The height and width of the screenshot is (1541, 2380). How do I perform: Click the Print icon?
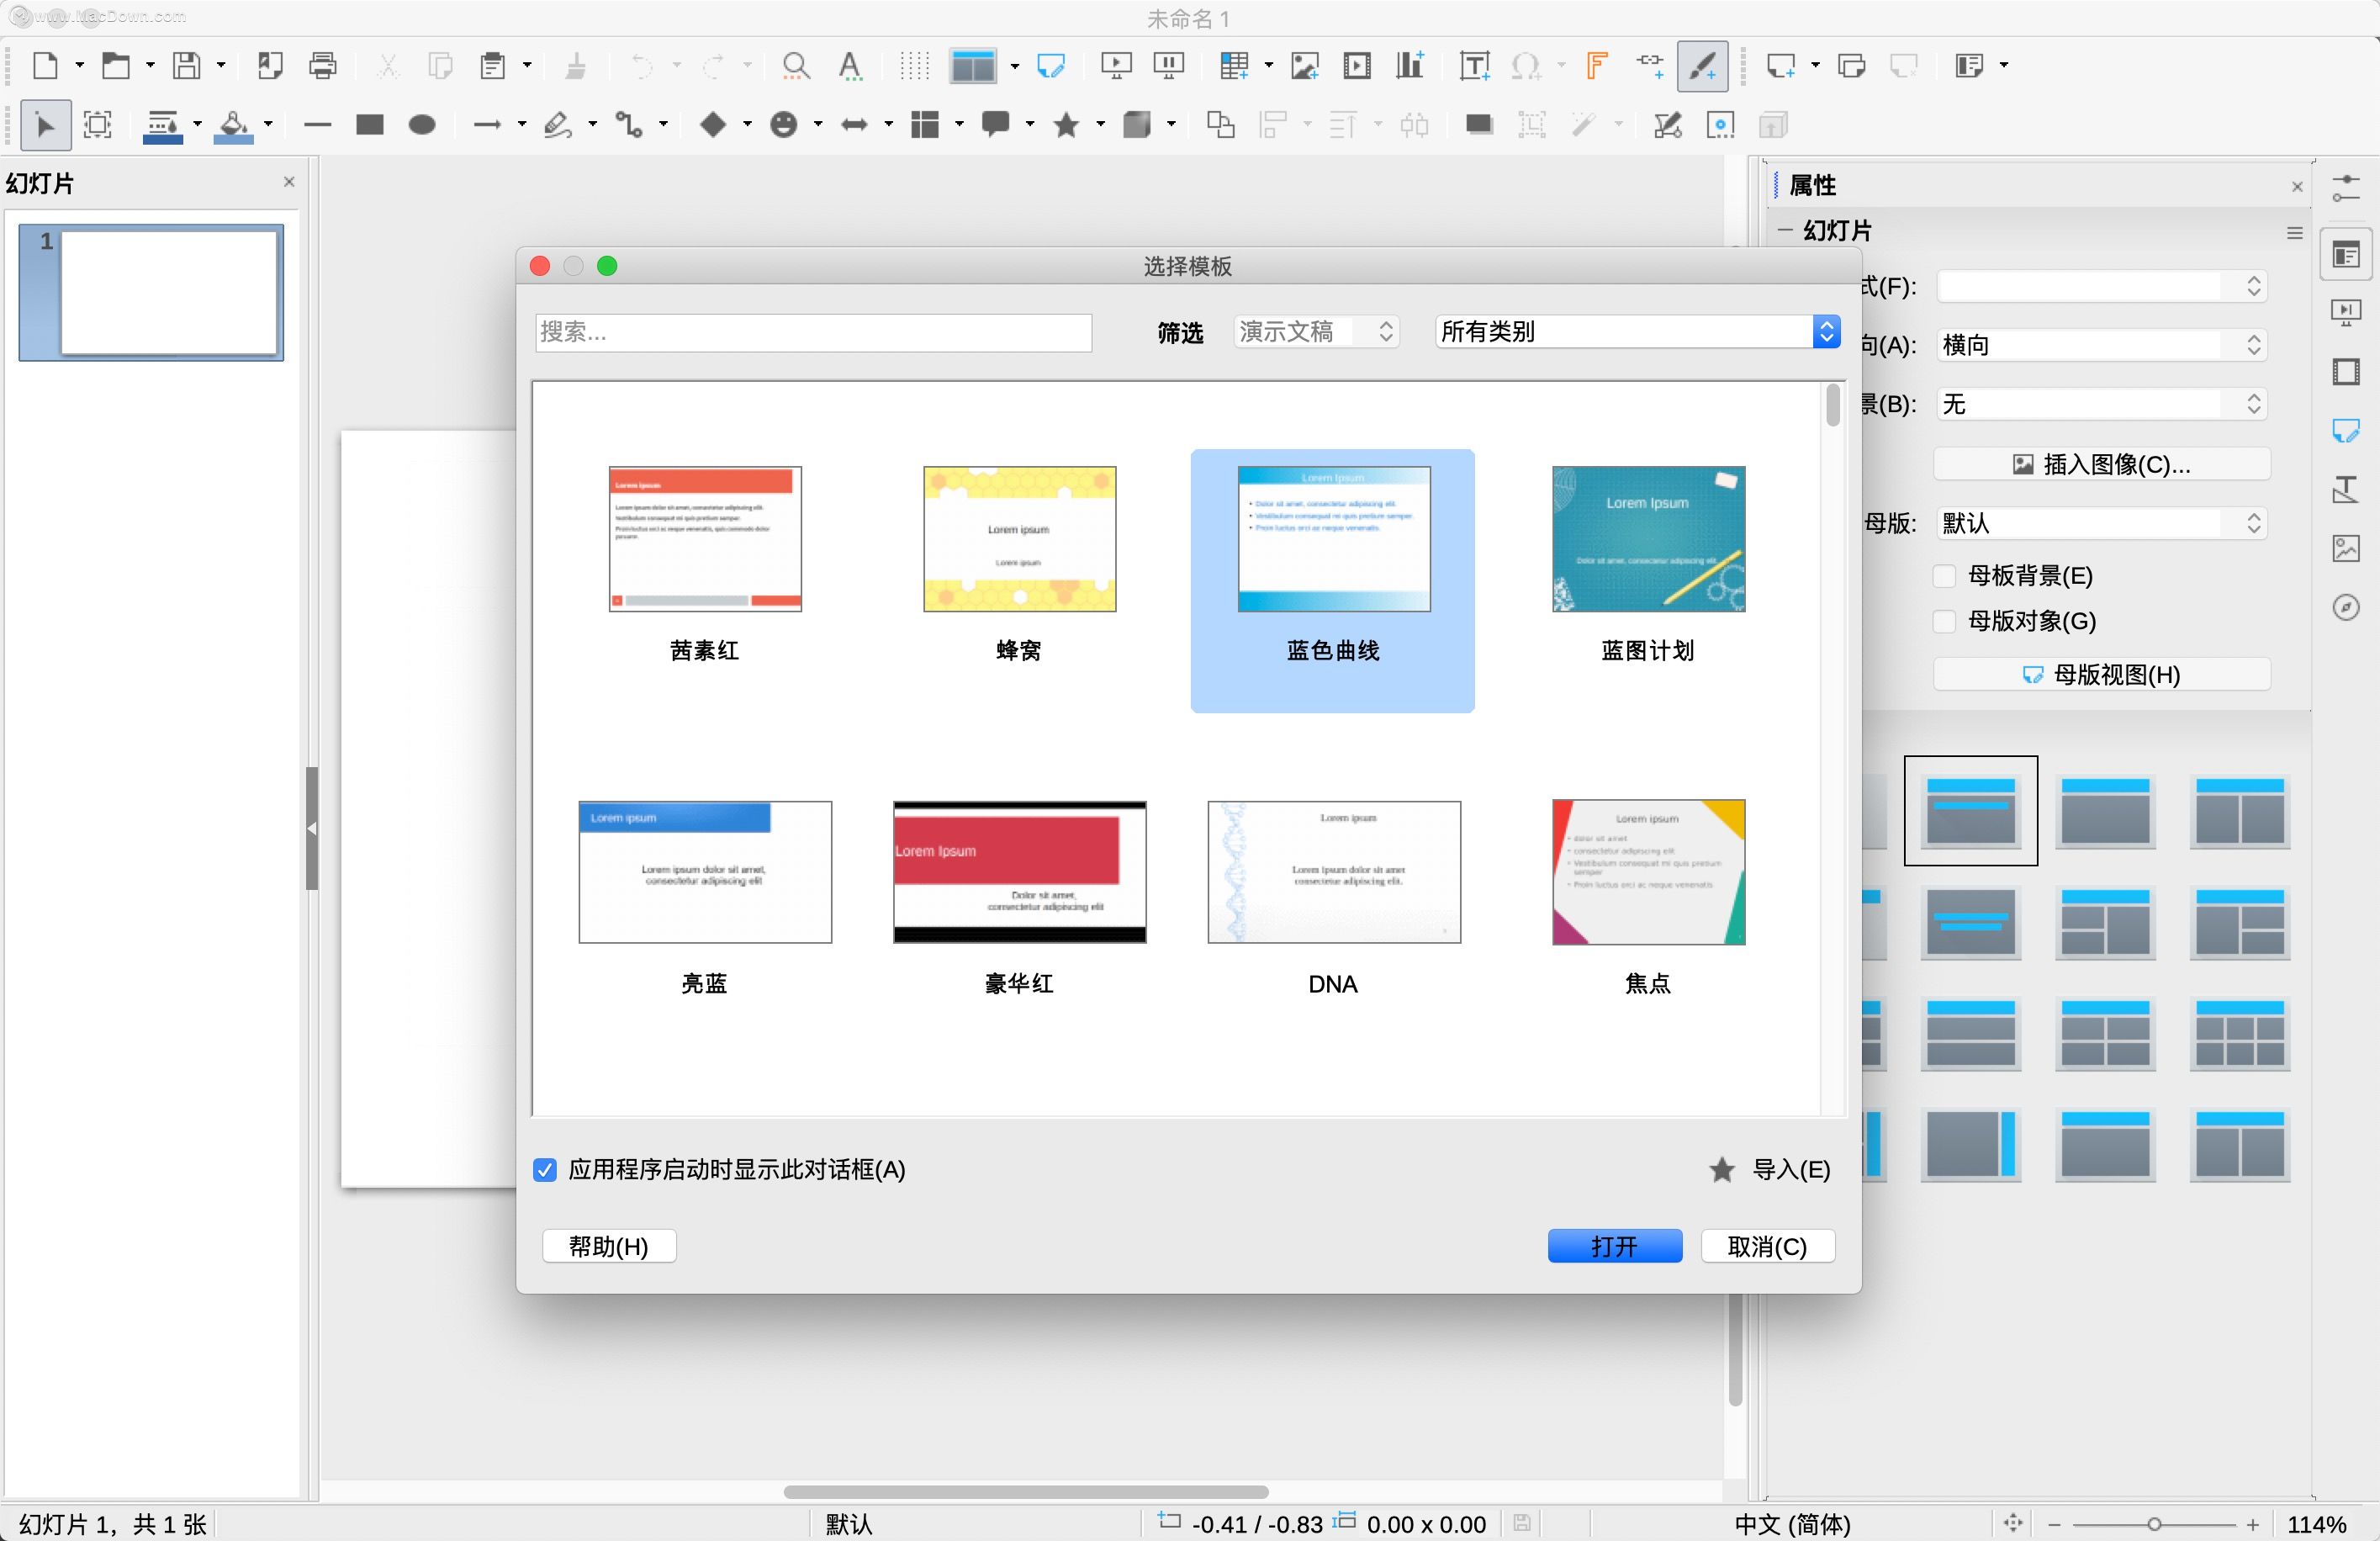tap(322, 66)
